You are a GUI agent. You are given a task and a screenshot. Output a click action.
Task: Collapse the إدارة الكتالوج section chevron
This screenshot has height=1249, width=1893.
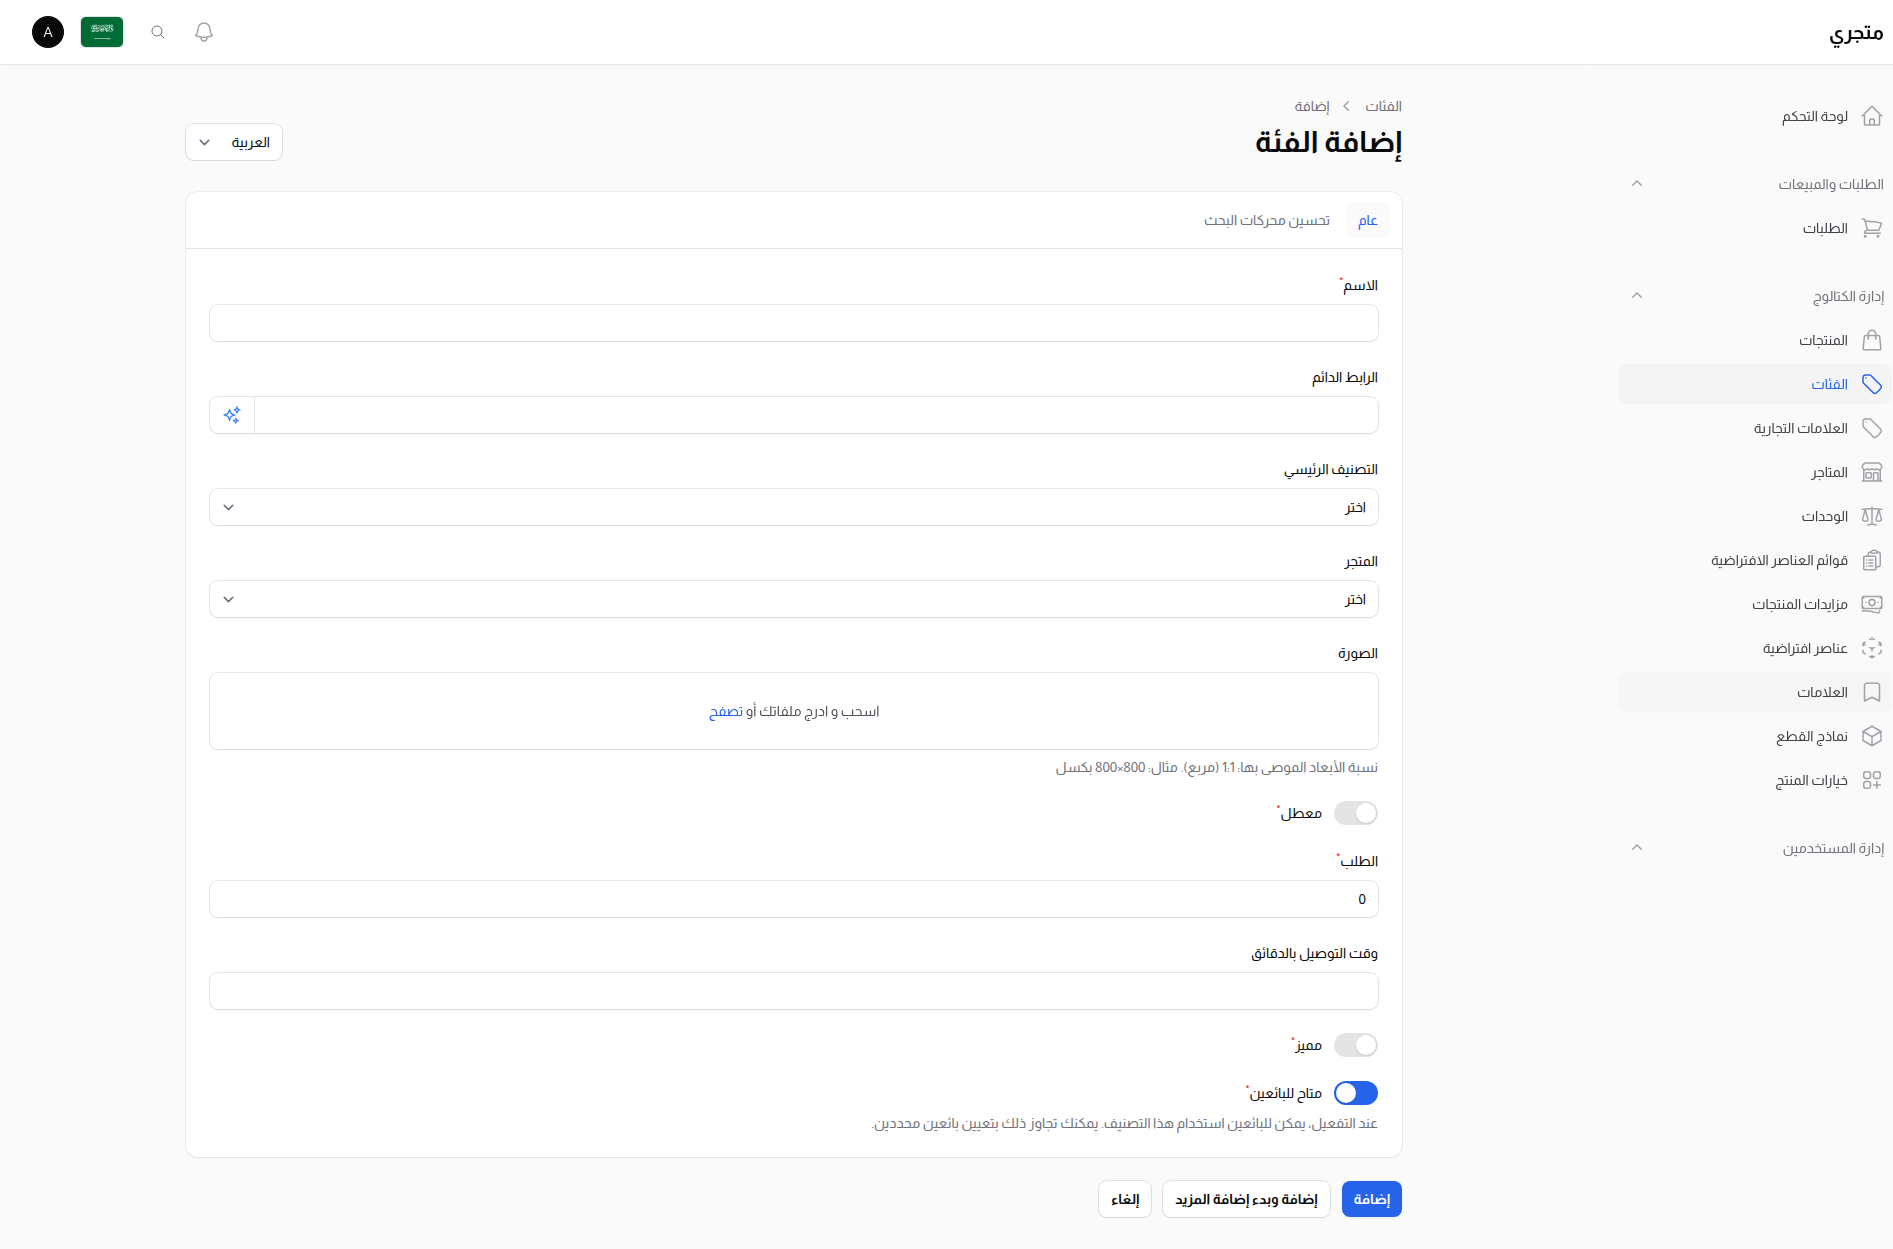1637,295
